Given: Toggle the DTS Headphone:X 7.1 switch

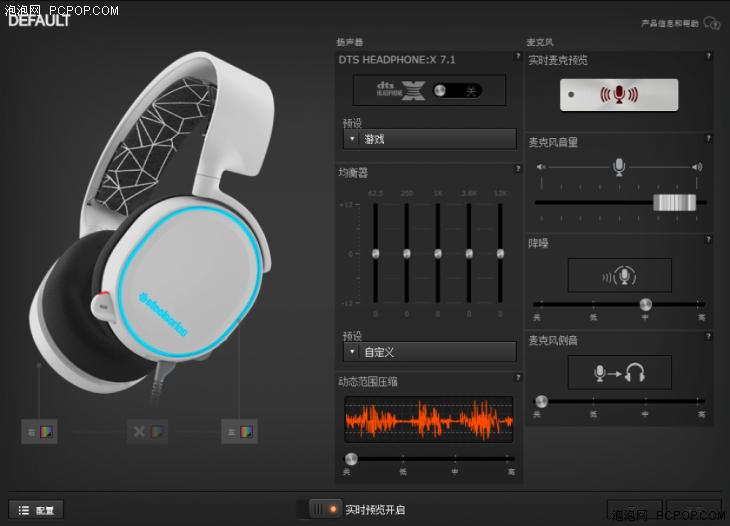Looking at the screenshot, I should pos(456,91).
